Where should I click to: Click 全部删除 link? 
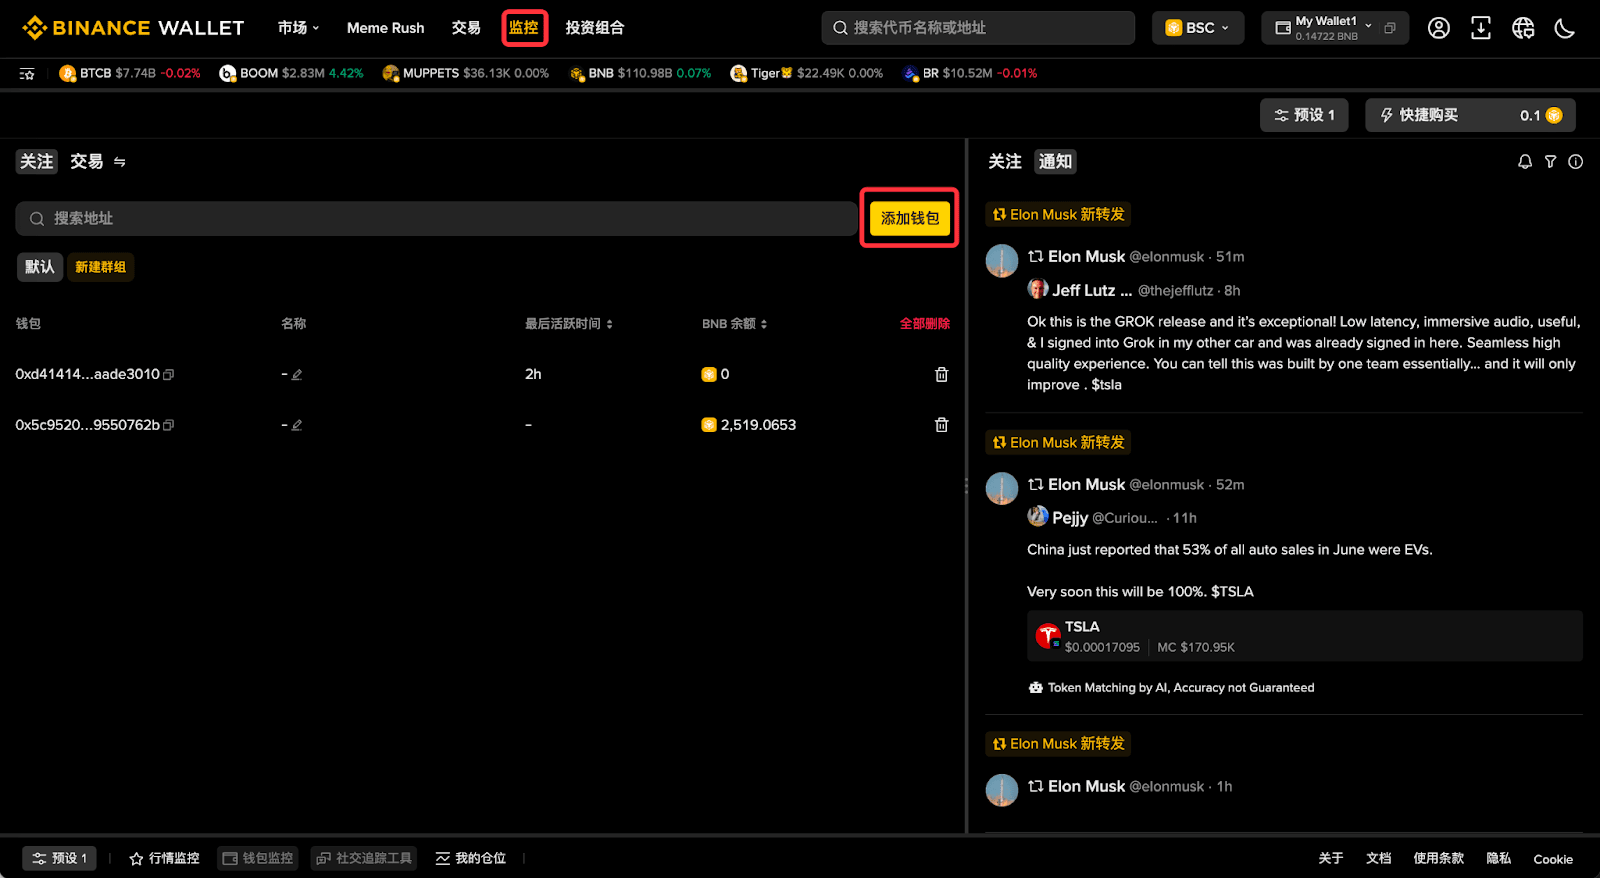click(924, 323)
